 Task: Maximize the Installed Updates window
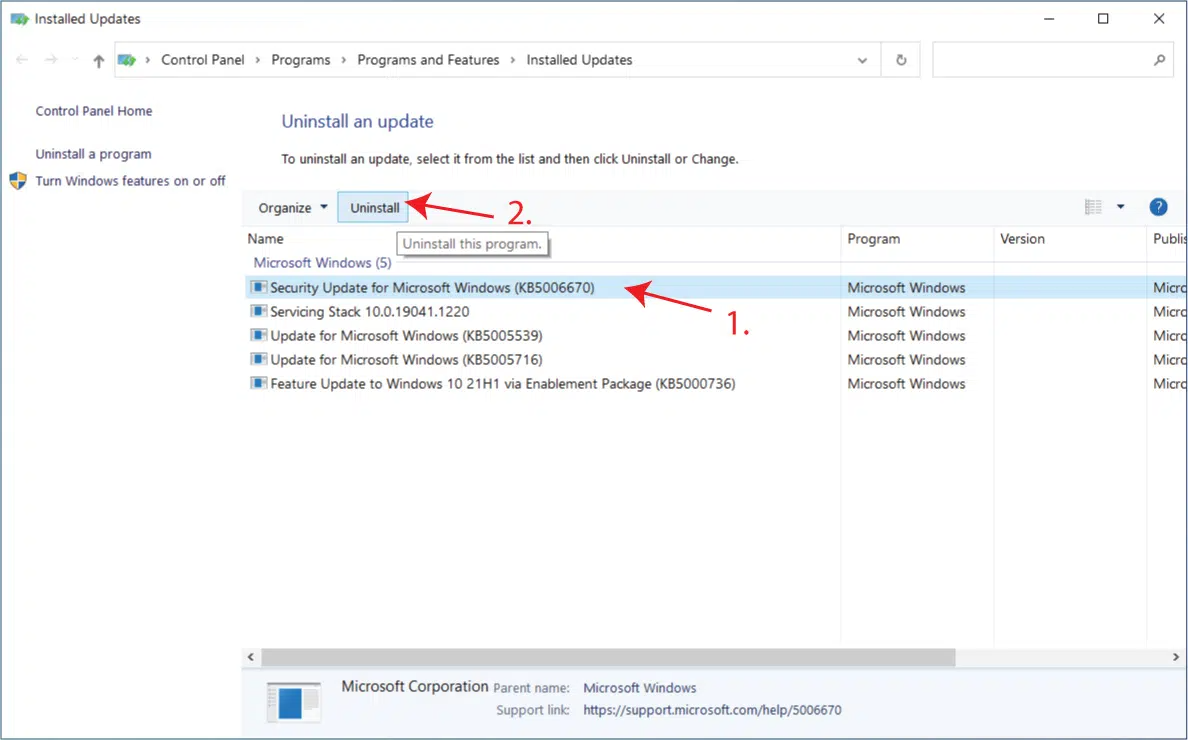[1103, 19]
